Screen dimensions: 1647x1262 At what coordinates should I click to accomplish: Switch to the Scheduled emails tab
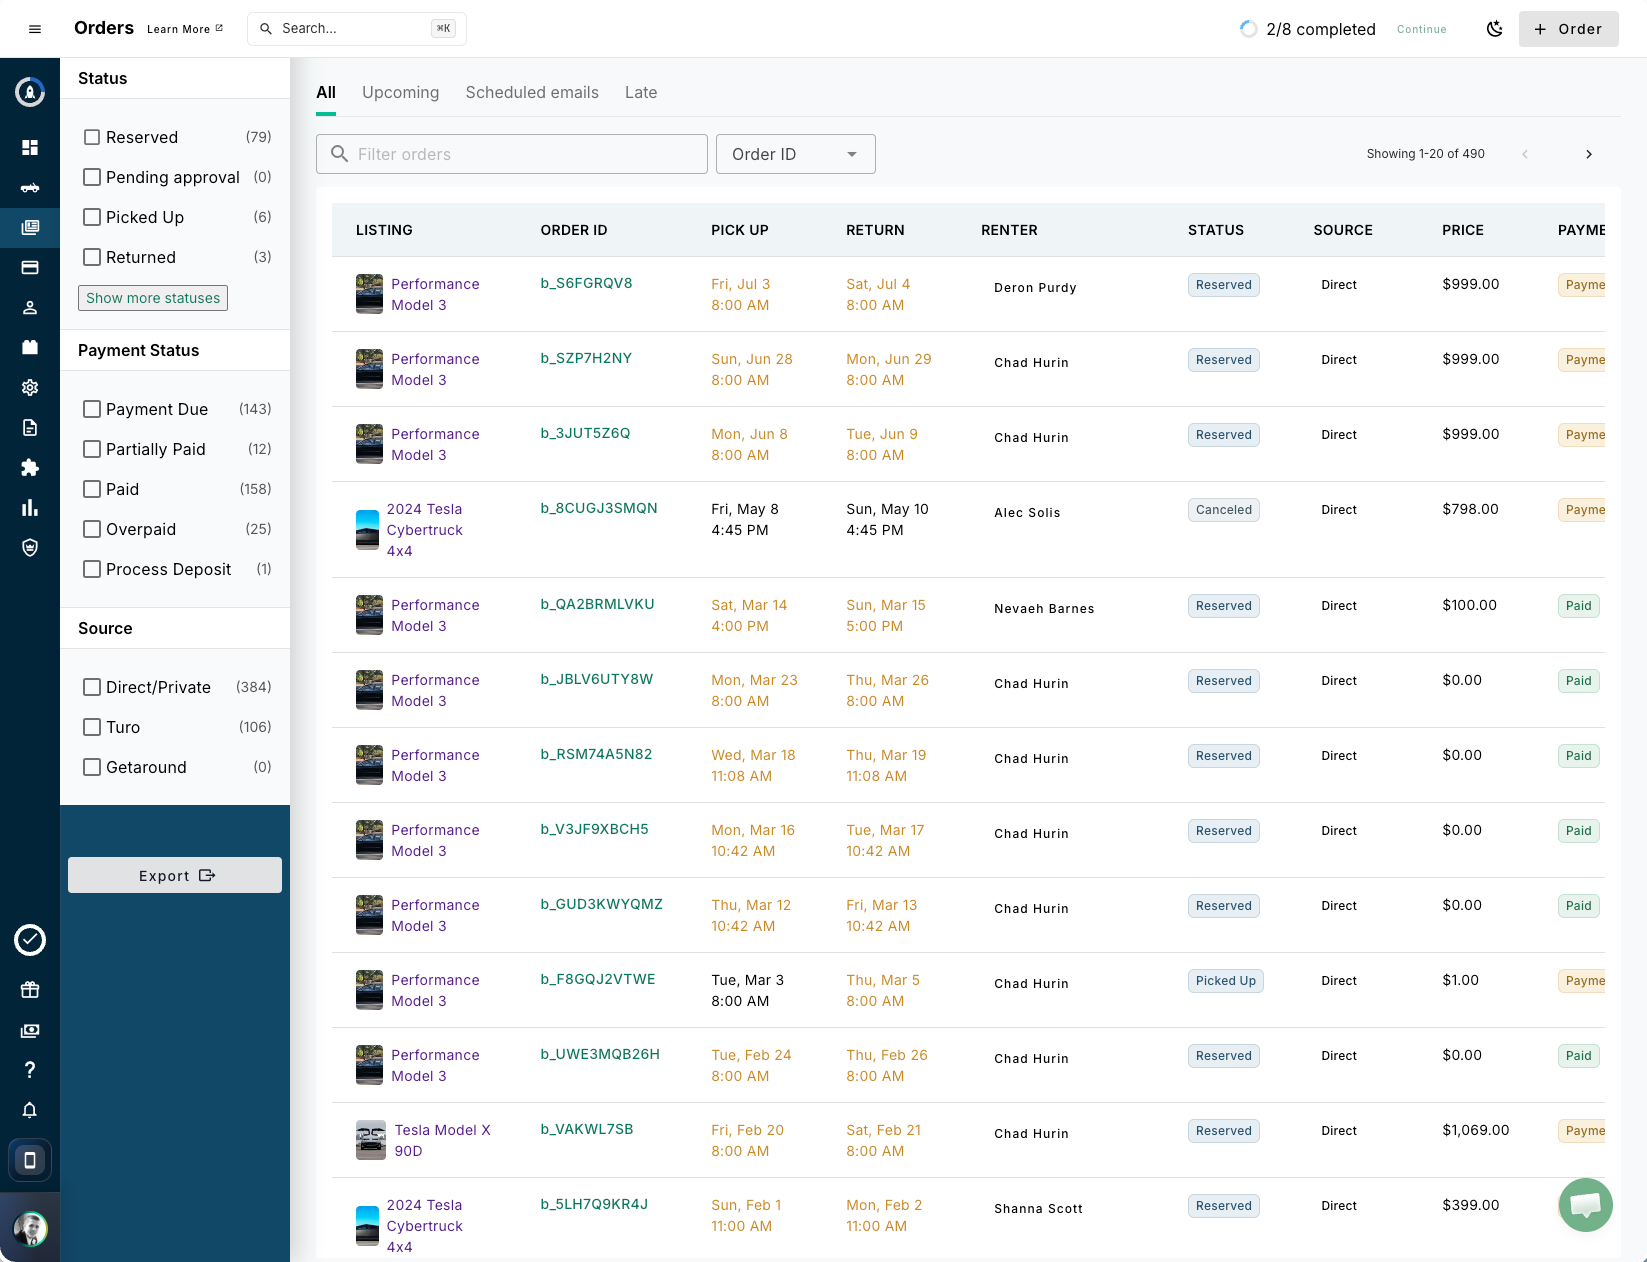(532, 92)
